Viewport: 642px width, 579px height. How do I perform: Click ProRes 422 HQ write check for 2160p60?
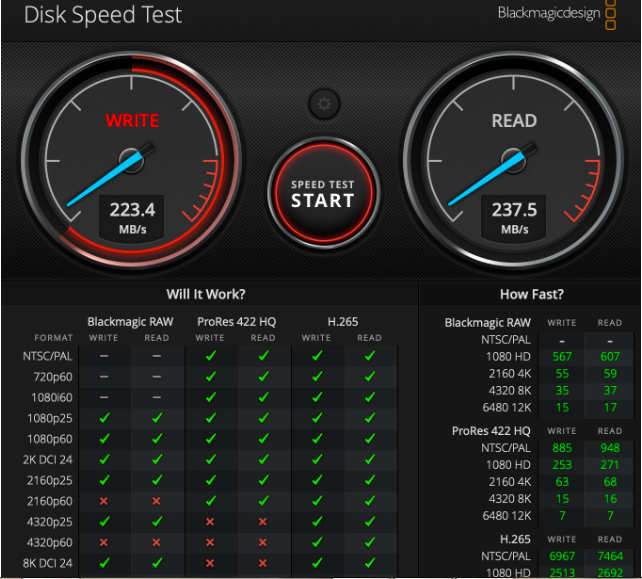pos(211,501)
